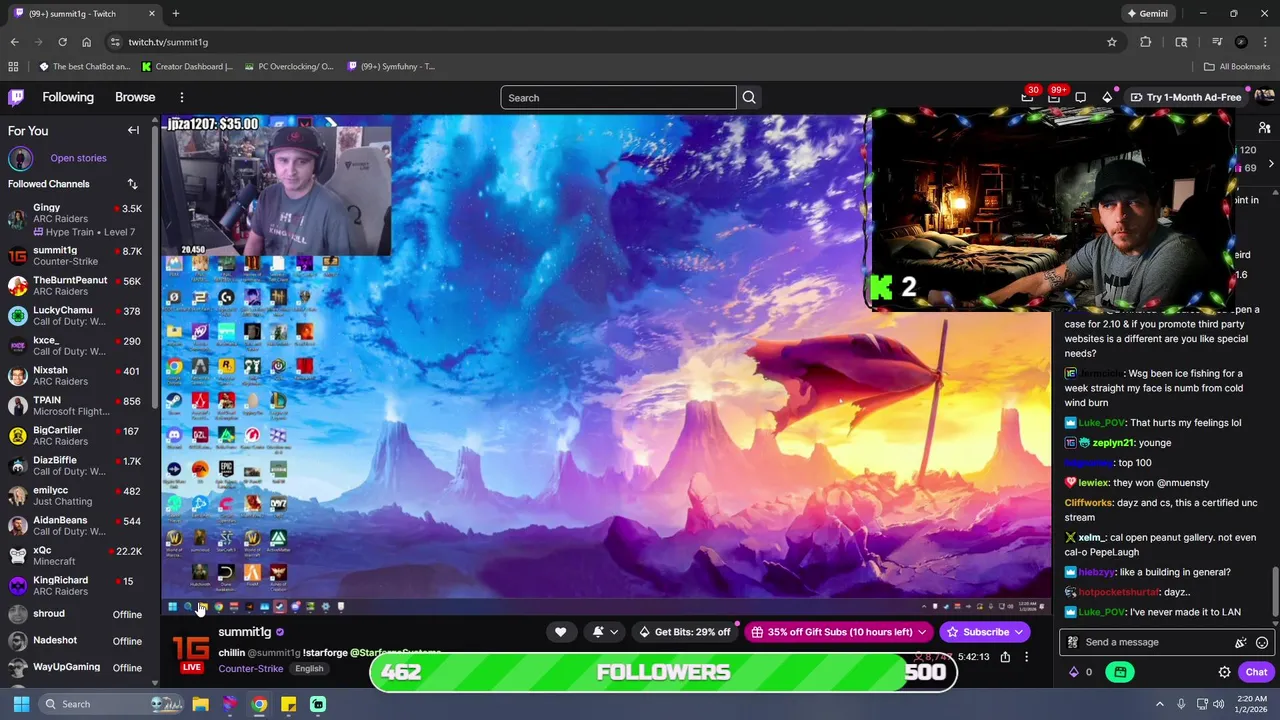Open shroud offline channel in the sidebar

(x=75, y=614)
